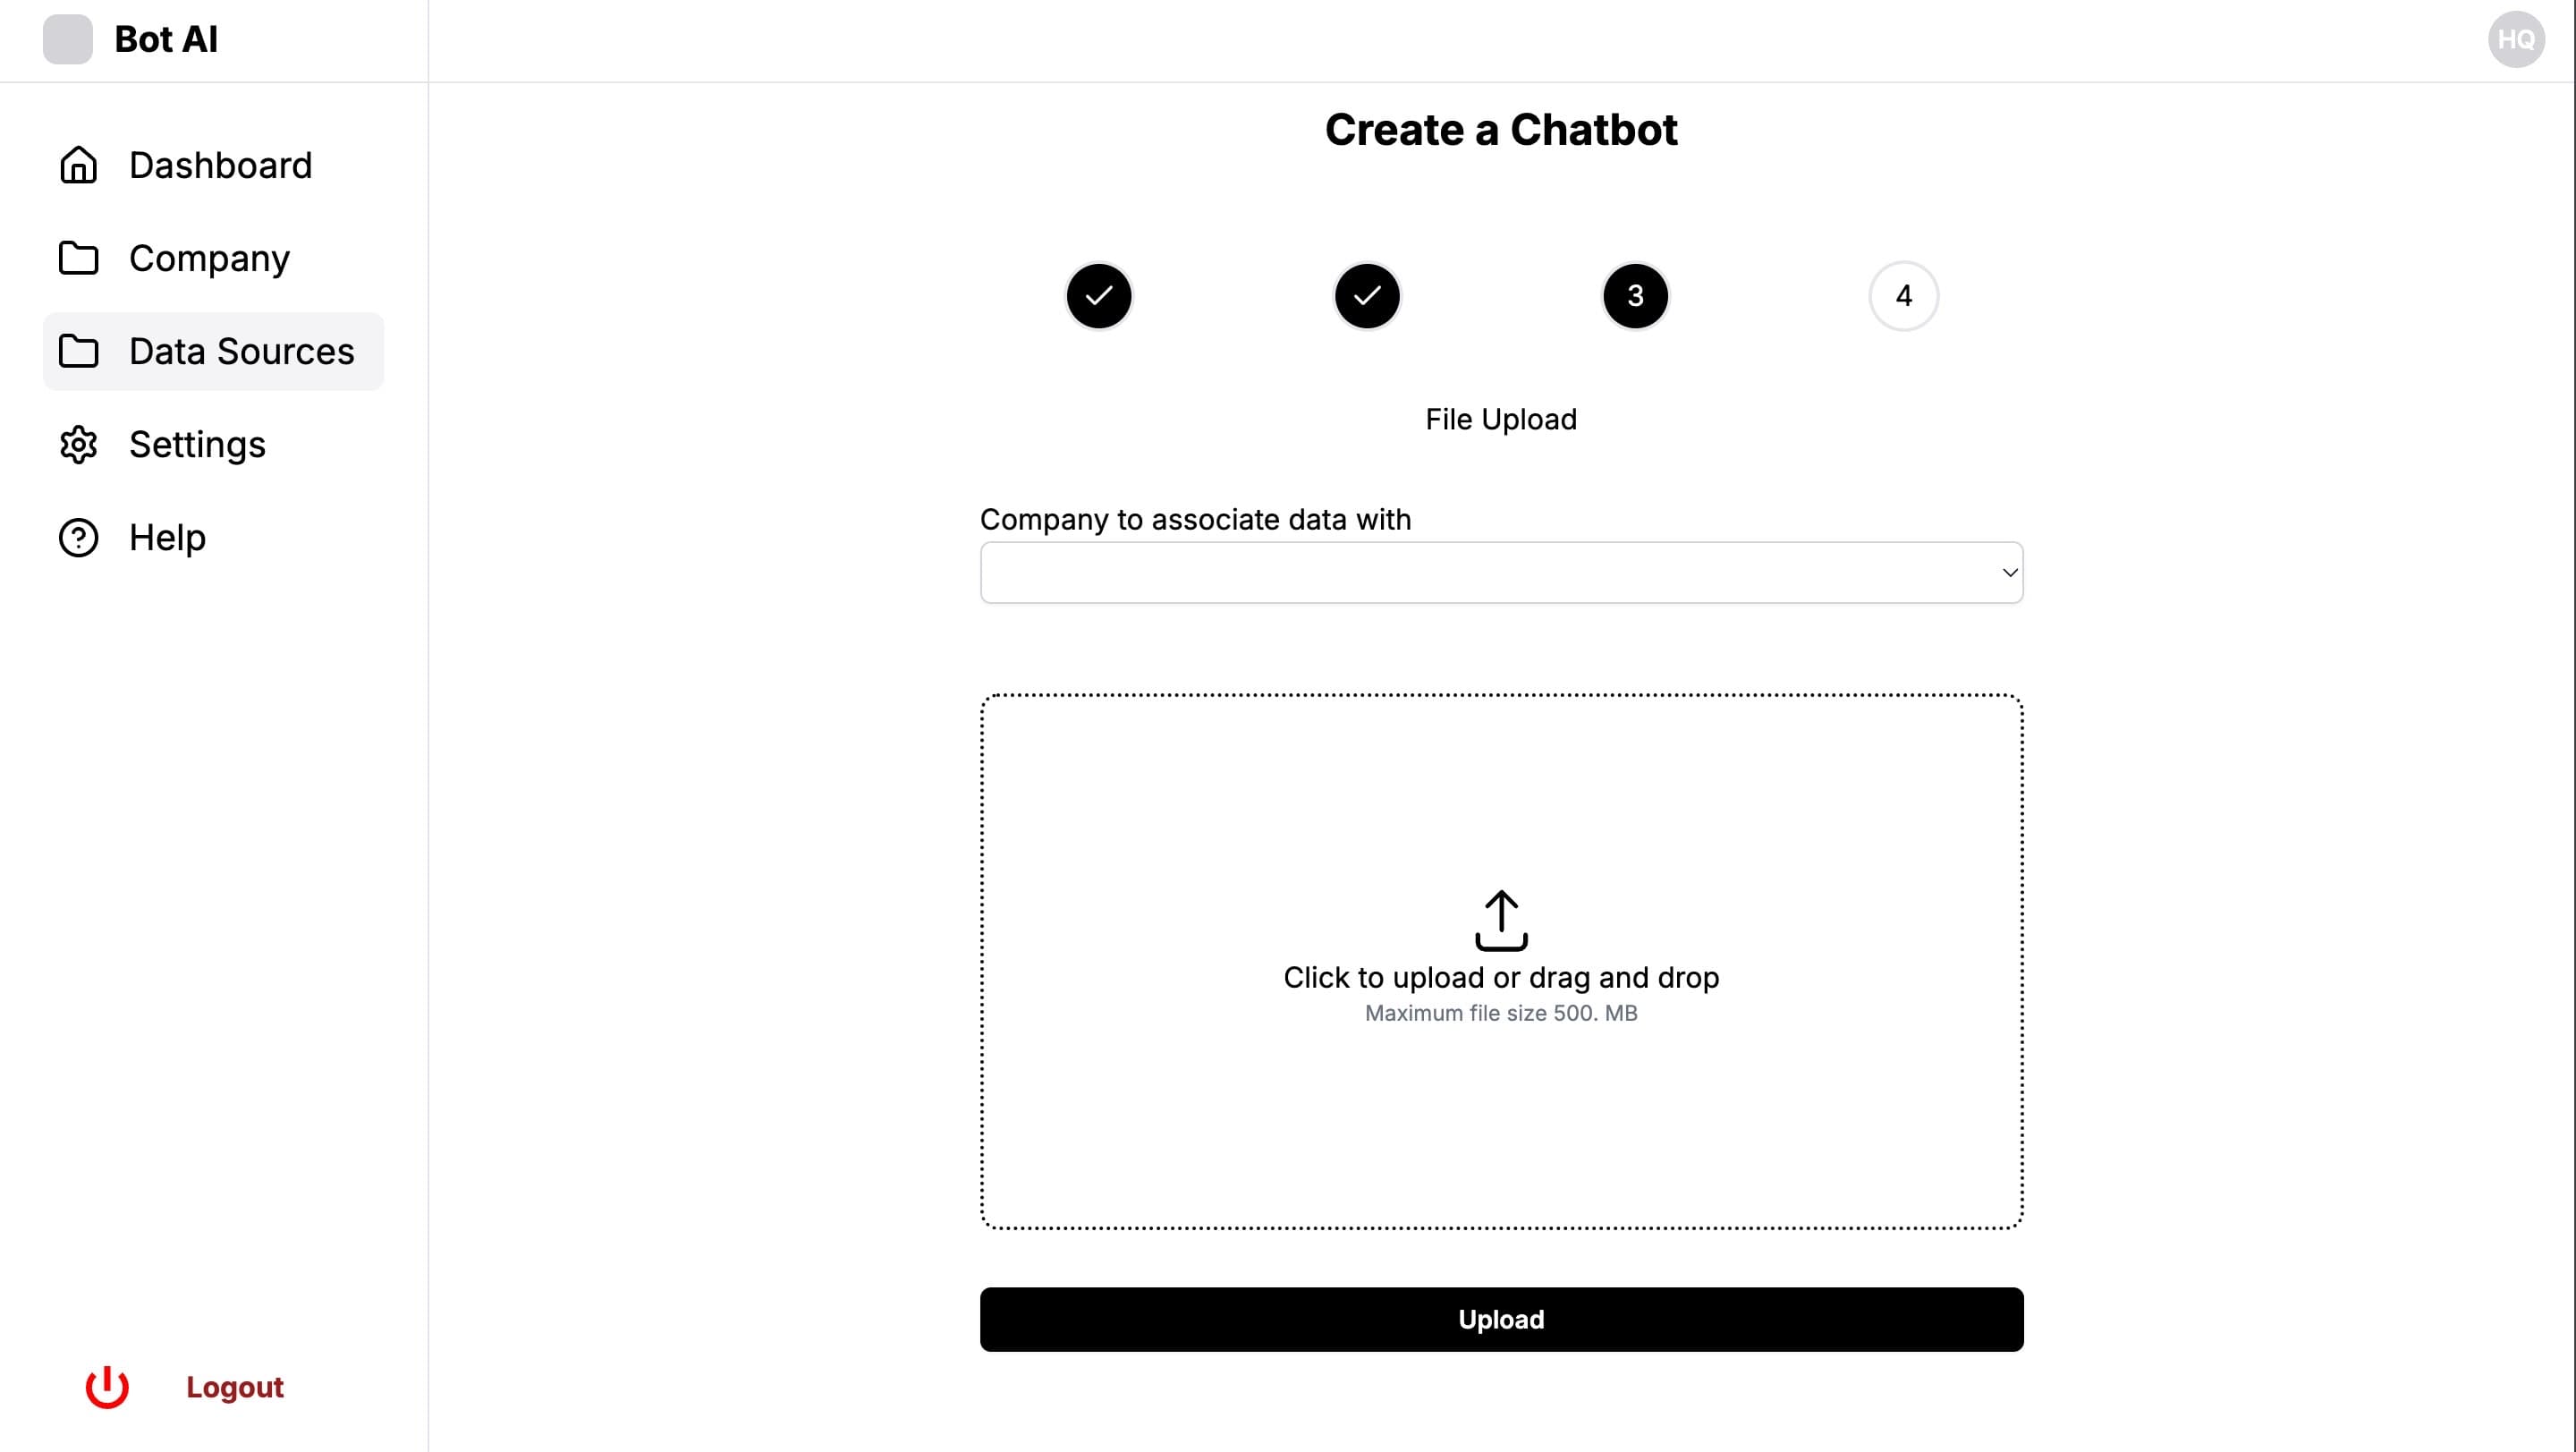The height and width of the screenshot is (1452, 2576).
Task: Click the Dashboard menu item
Action: [x=219, y=165]
